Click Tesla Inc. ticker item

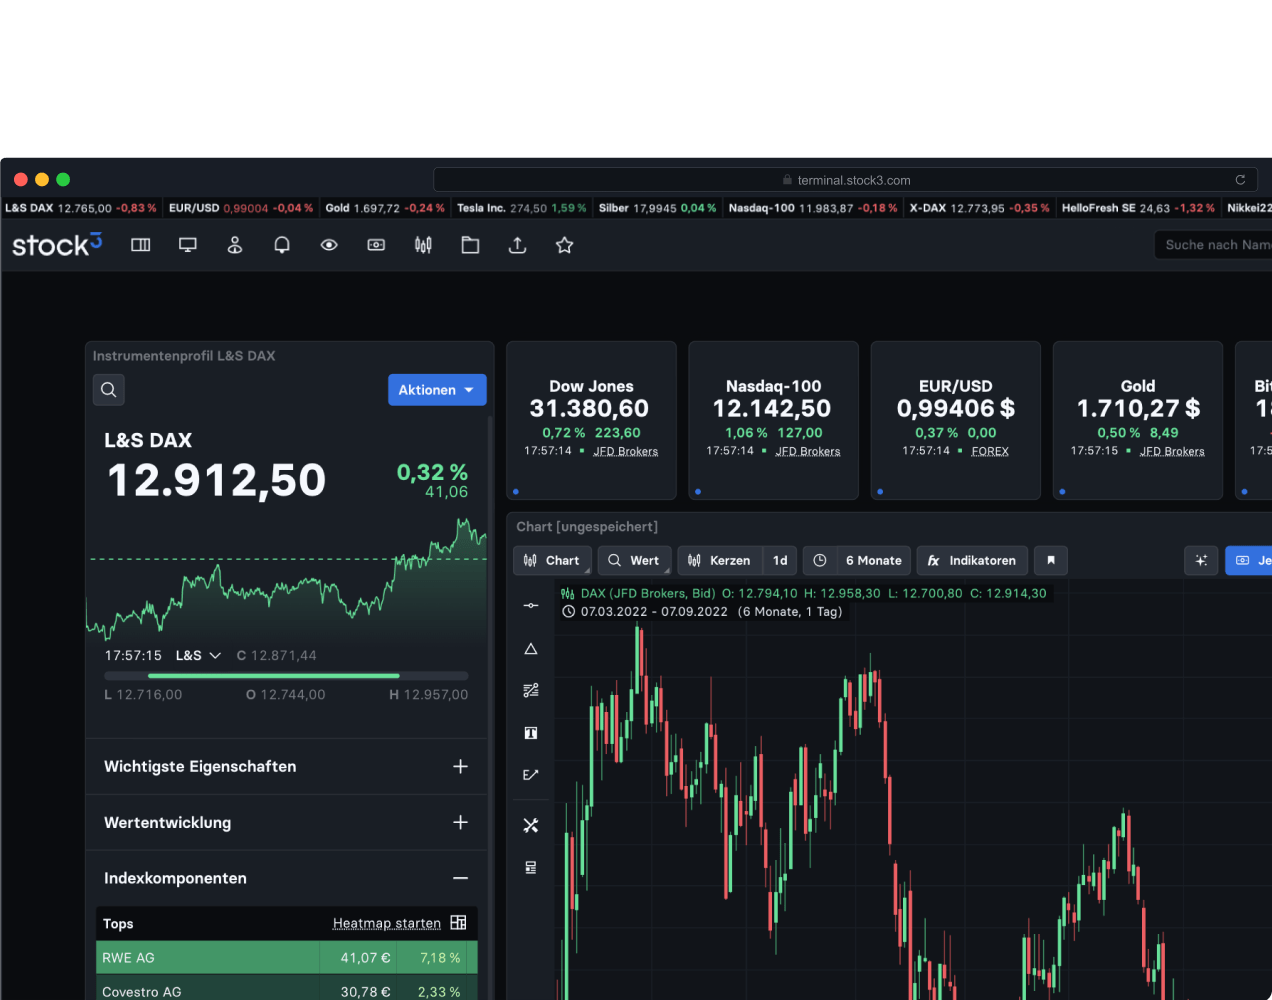522,208
